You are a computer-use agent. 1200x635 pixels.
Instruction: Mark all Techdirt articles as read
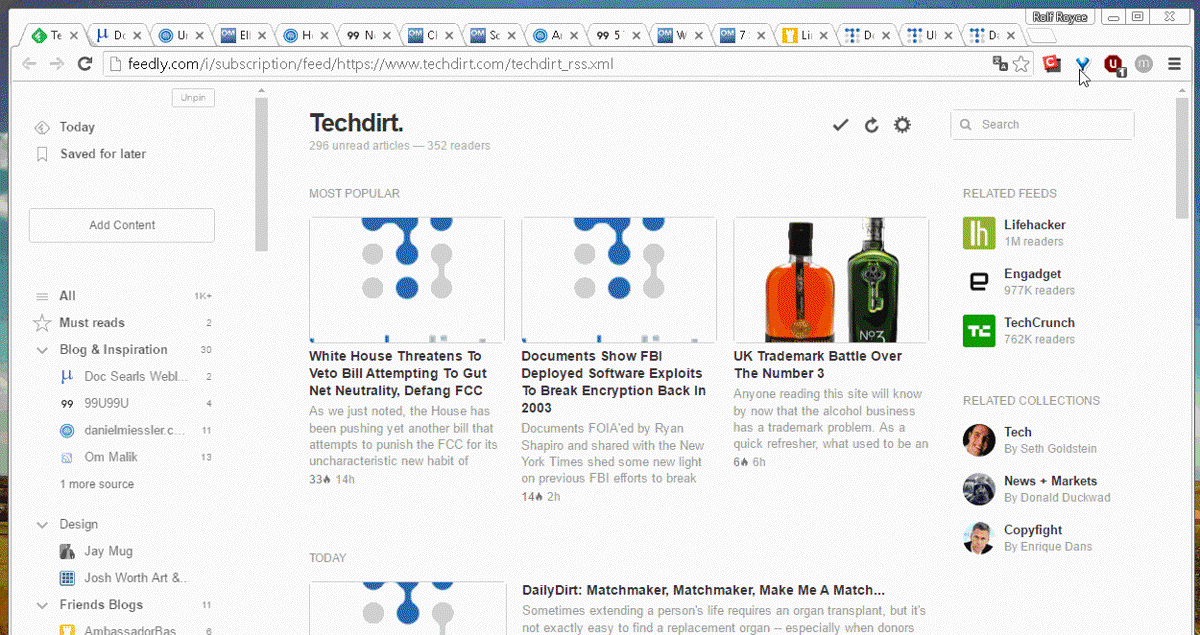(840, 125)
